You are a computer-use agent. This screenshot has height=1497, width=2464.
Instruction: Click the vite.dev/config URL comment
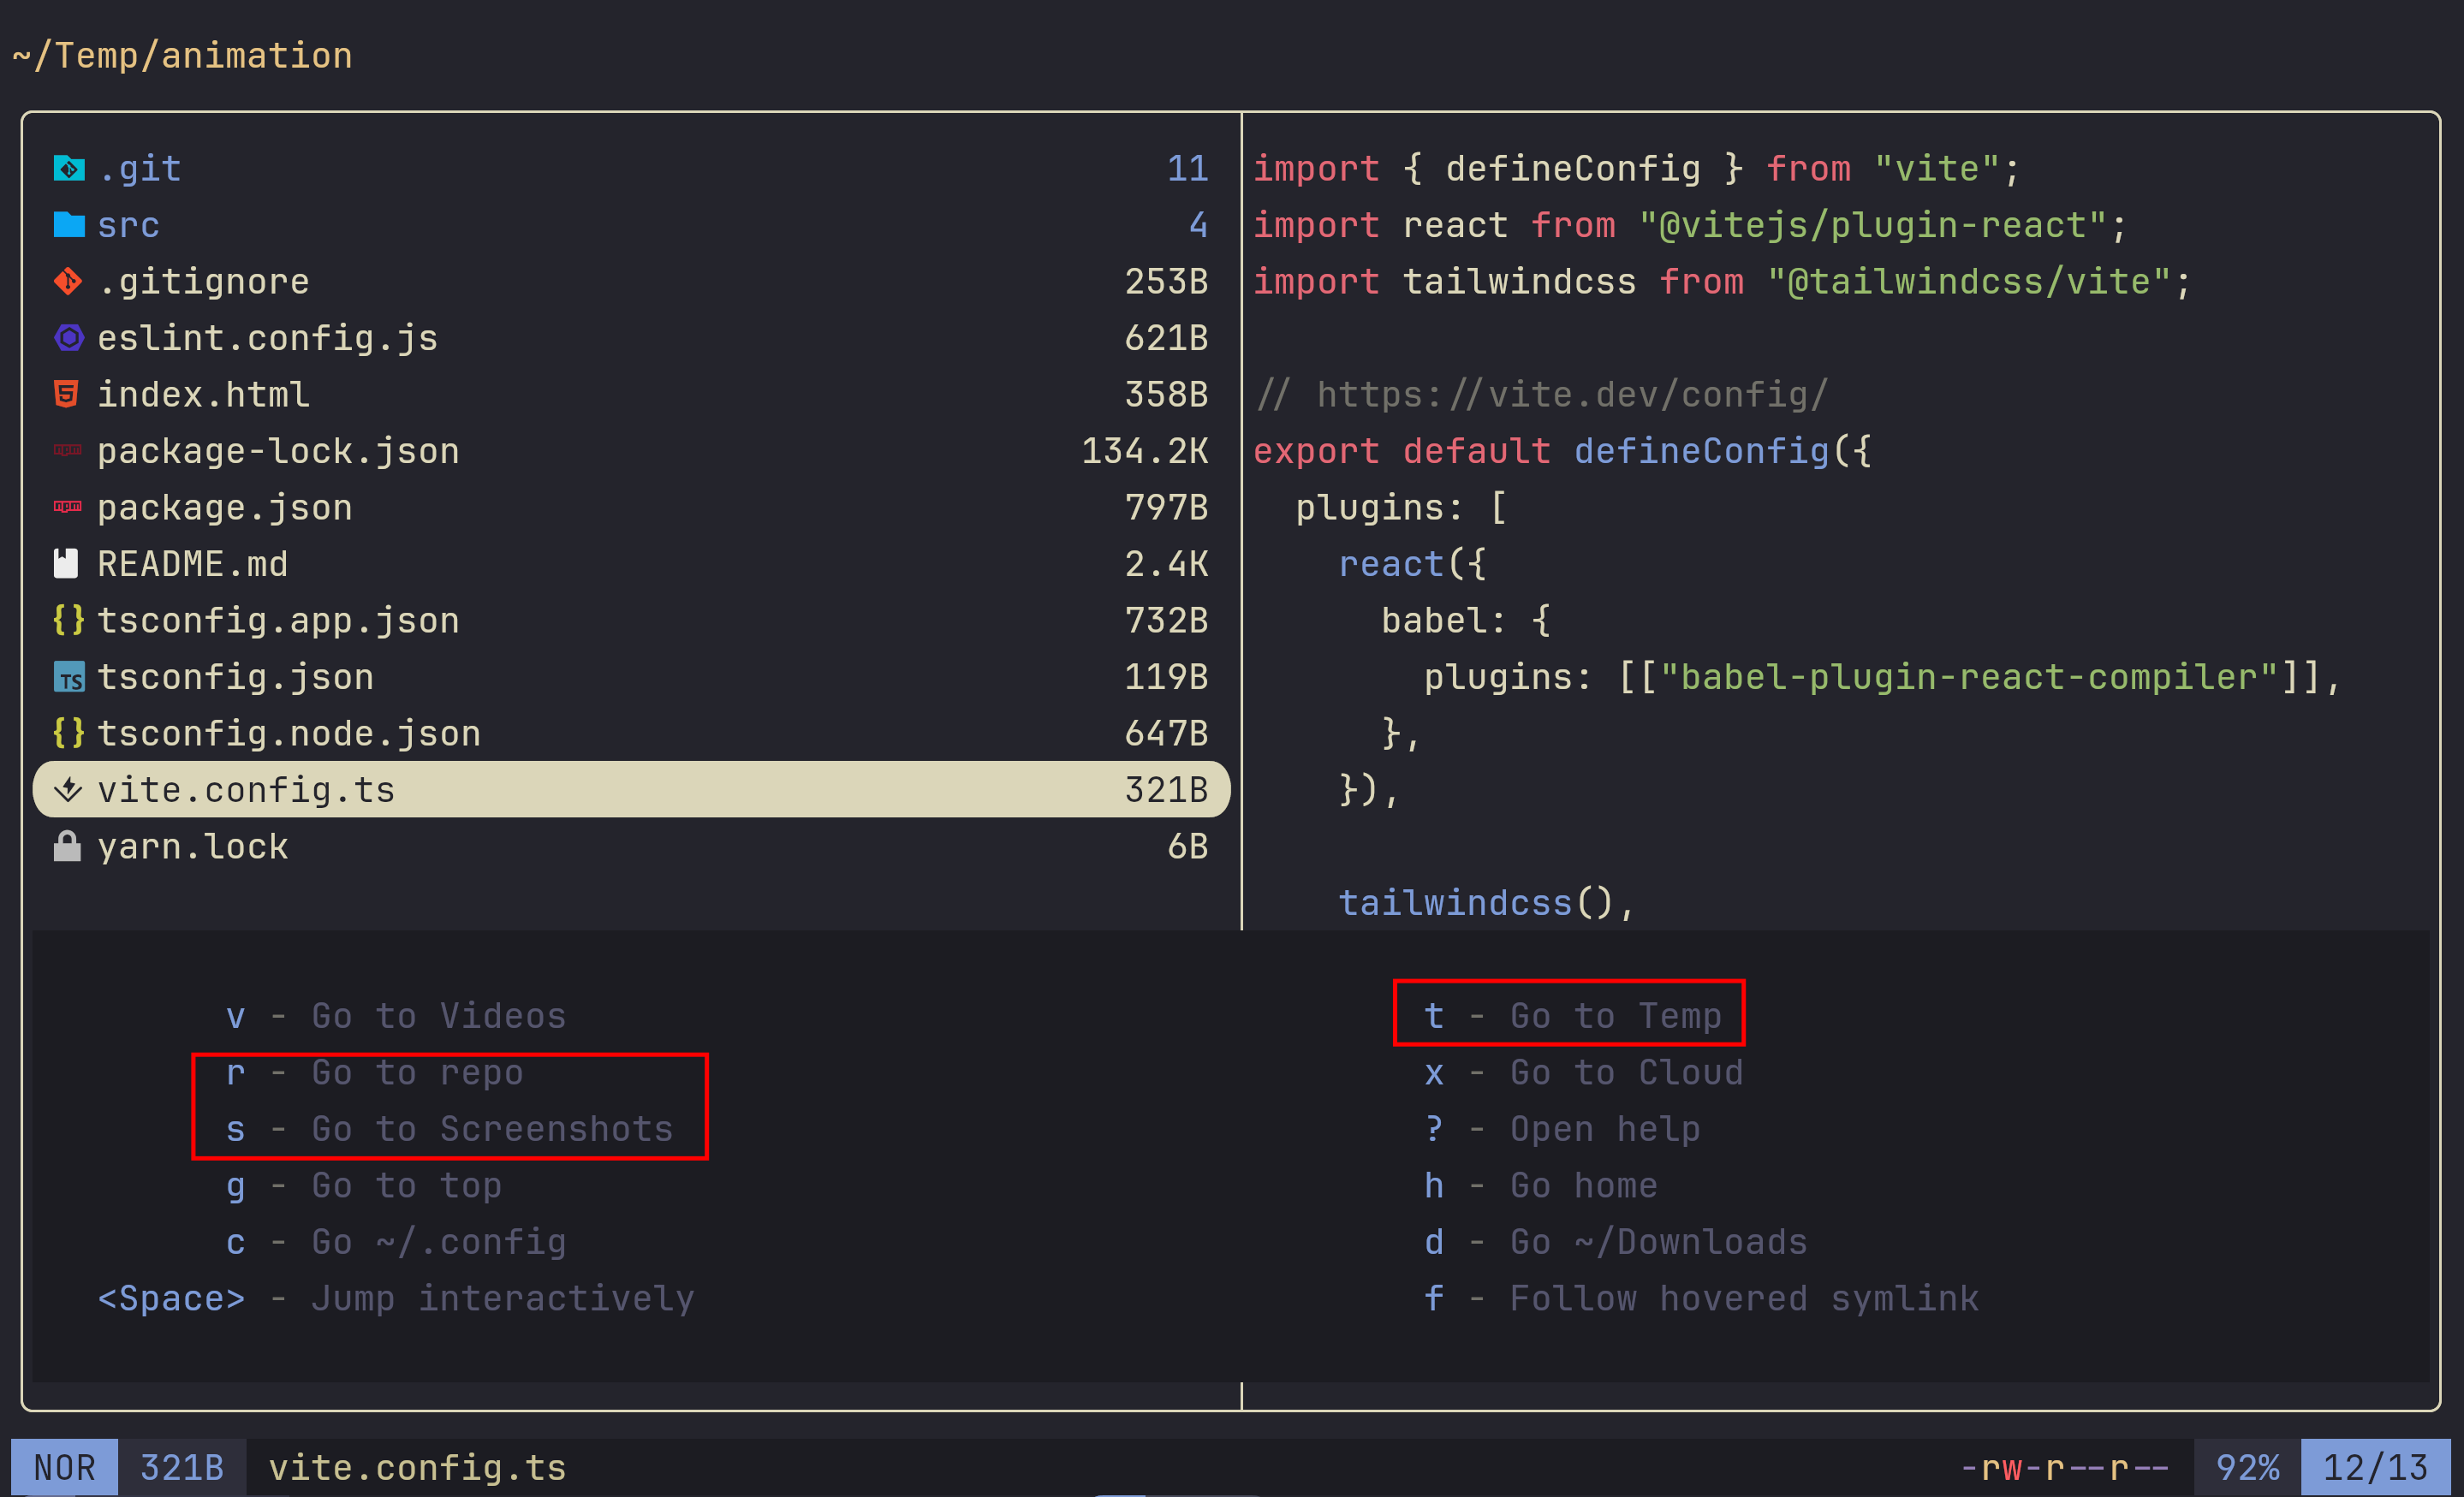pyautogui.click(x=1541, y=395)
